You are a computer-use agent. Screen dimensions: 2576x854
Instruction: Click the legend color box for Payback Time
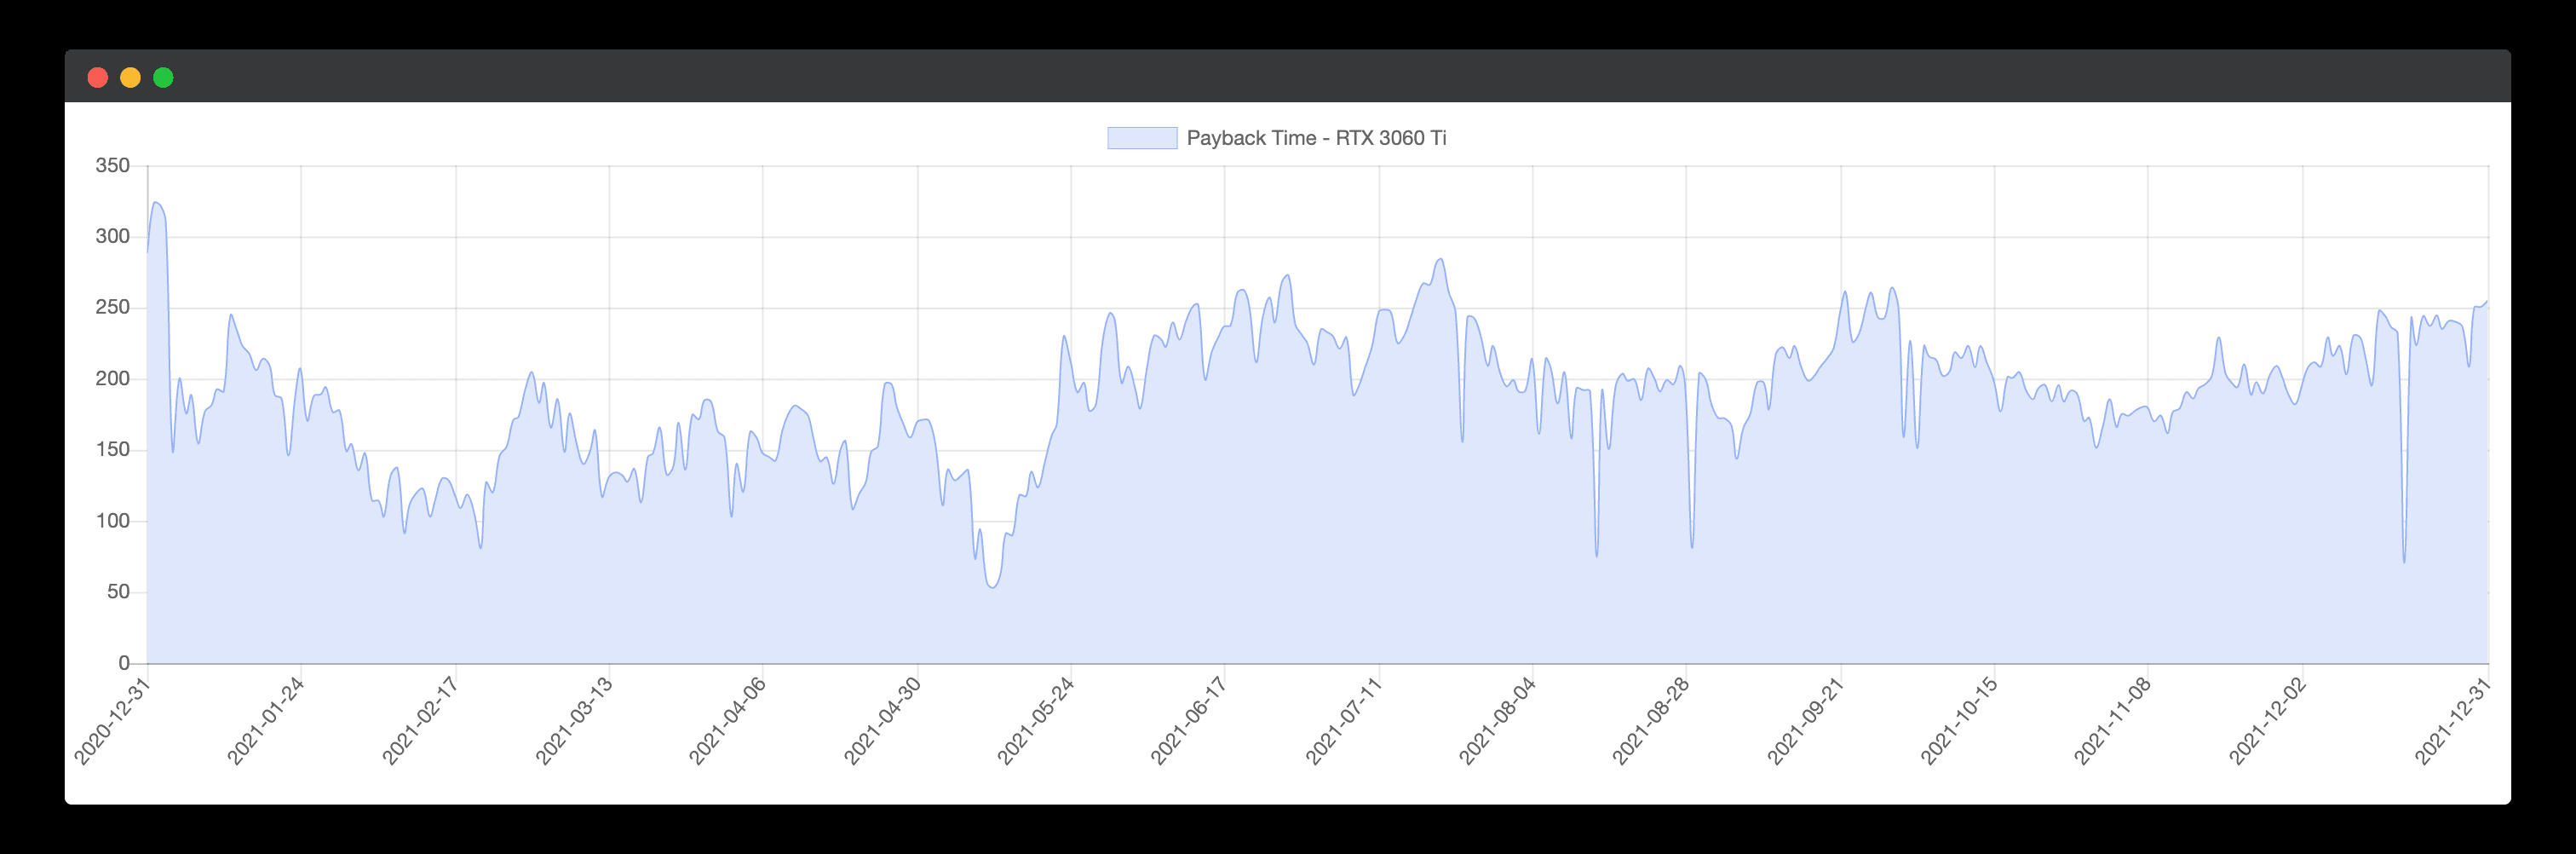point(1141,138)
